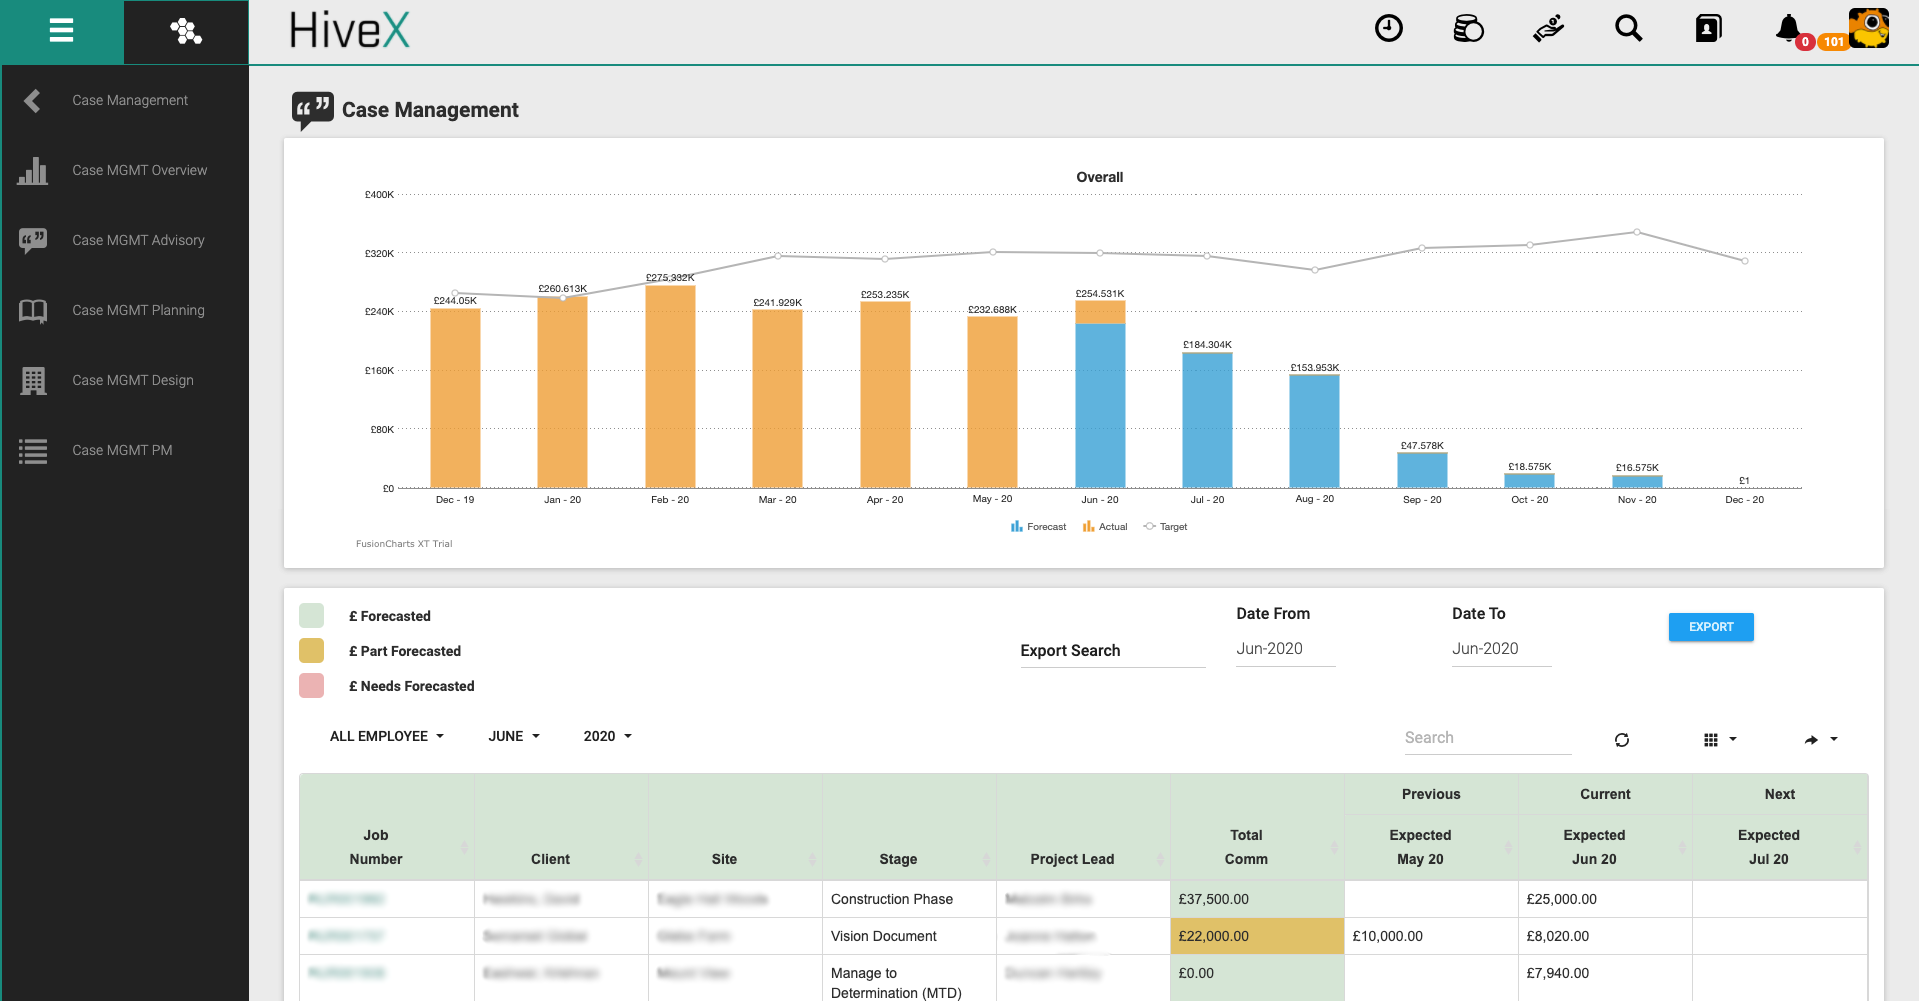Image resolution: width=1919 pixels, height=1001 pixels.
Task: Open the JUNE month dropdown
Action: (514, 736)
